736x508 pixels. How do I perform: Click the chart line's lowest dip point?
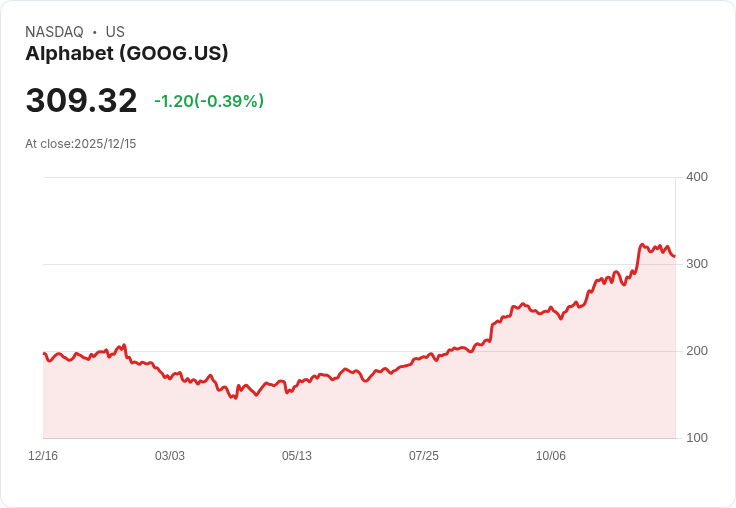point(236,398)
